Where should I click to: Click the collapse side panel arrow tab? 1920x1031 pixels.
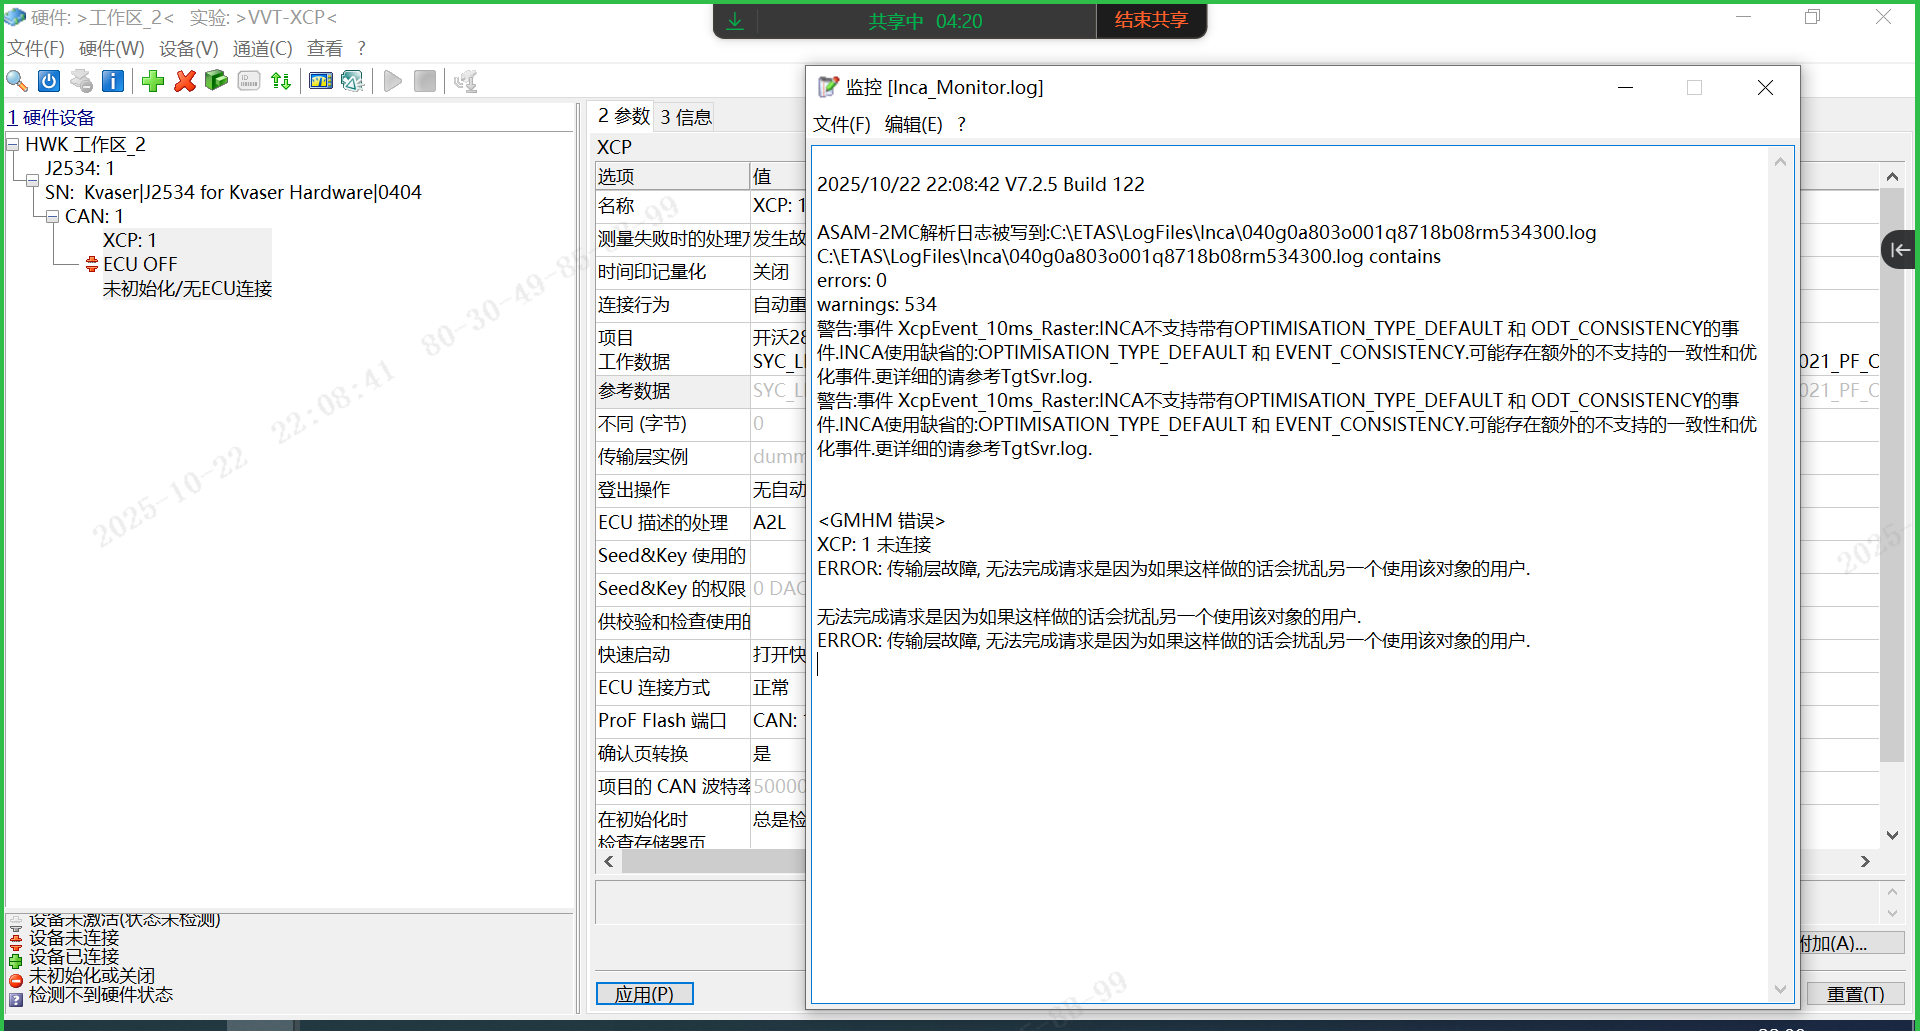click(1900, 249)
